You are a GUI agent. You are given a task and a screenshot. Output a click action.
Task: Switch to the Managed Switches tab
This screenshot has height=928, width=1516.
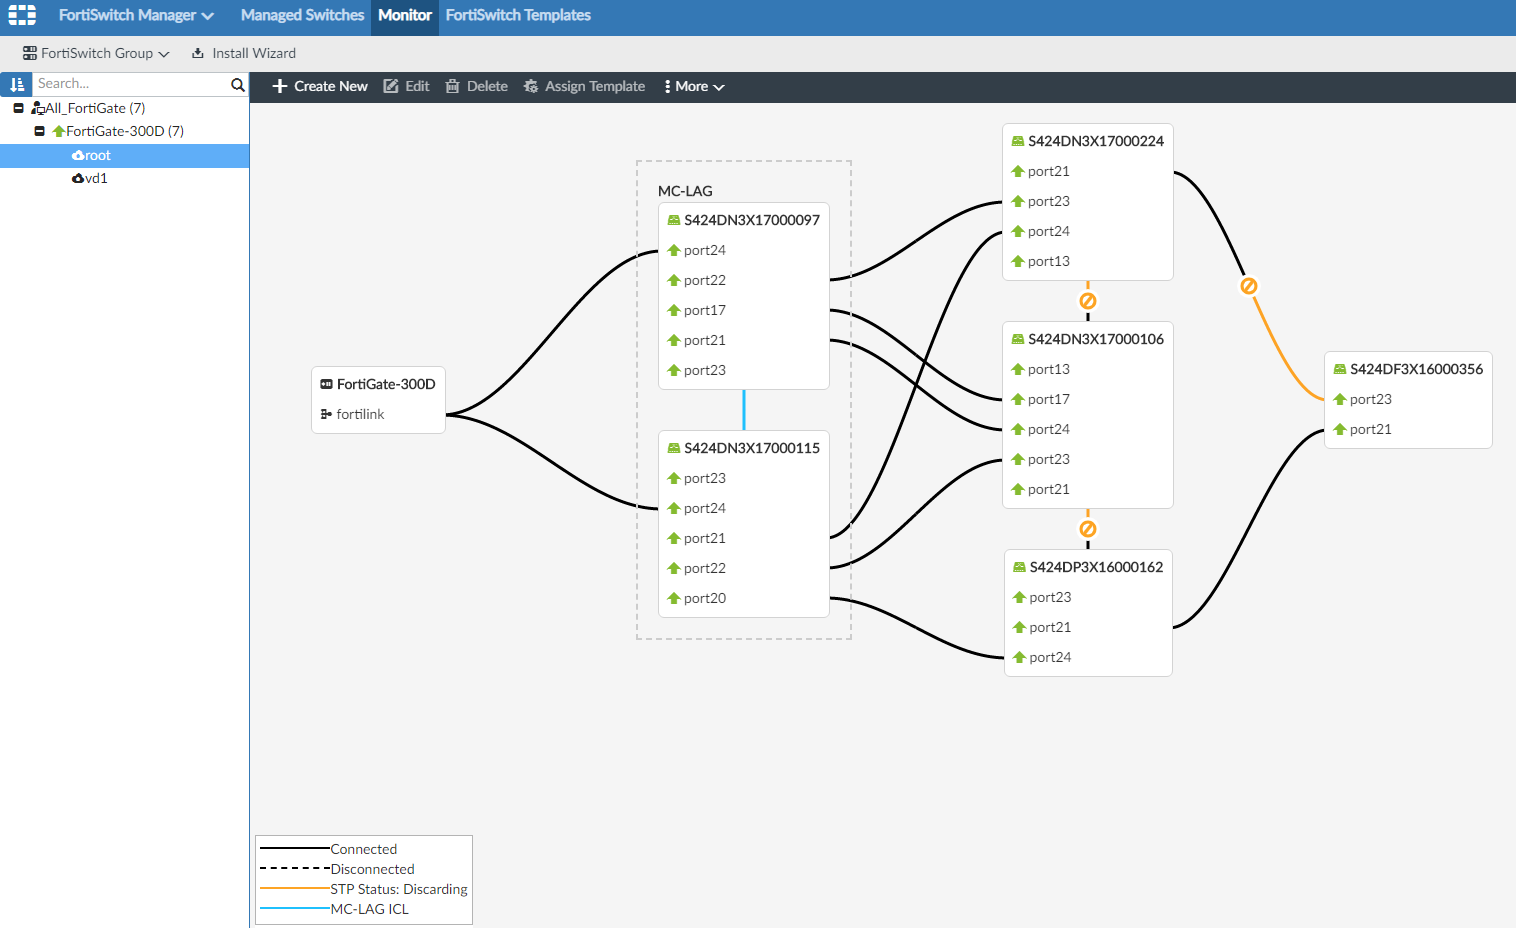pyautogui.click(x=302, y=15)
